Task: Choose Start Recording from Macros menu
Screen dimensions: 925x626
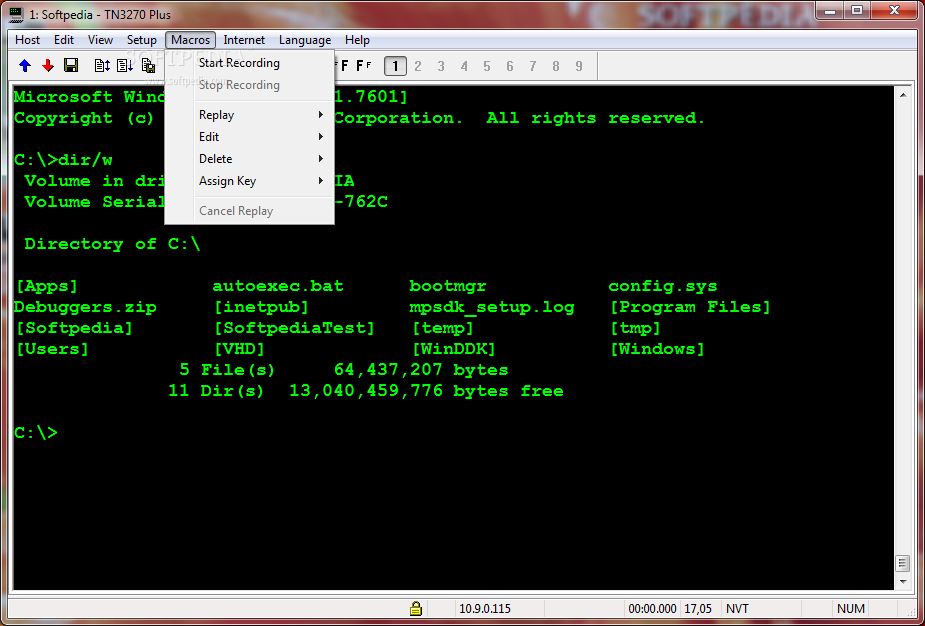Action: (250, 63)
